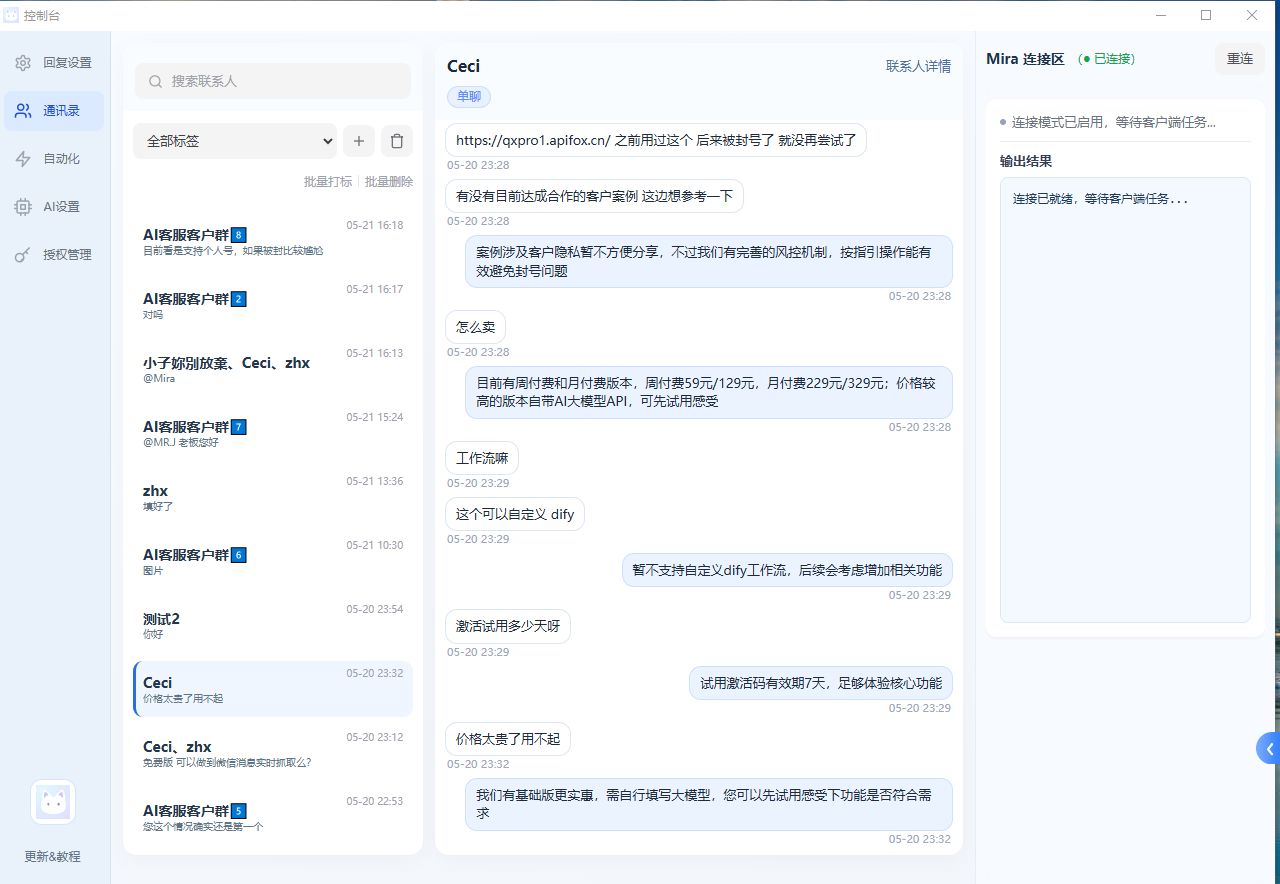Click the 搜索联系人 search field
The width and height of the screenshot is (1280, 884).
point(273,81)
